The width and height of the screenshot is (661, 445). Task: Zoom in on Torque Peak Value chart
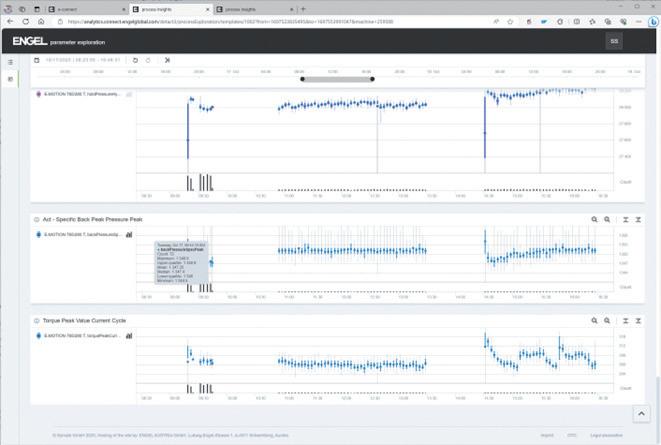coord(594,321)
